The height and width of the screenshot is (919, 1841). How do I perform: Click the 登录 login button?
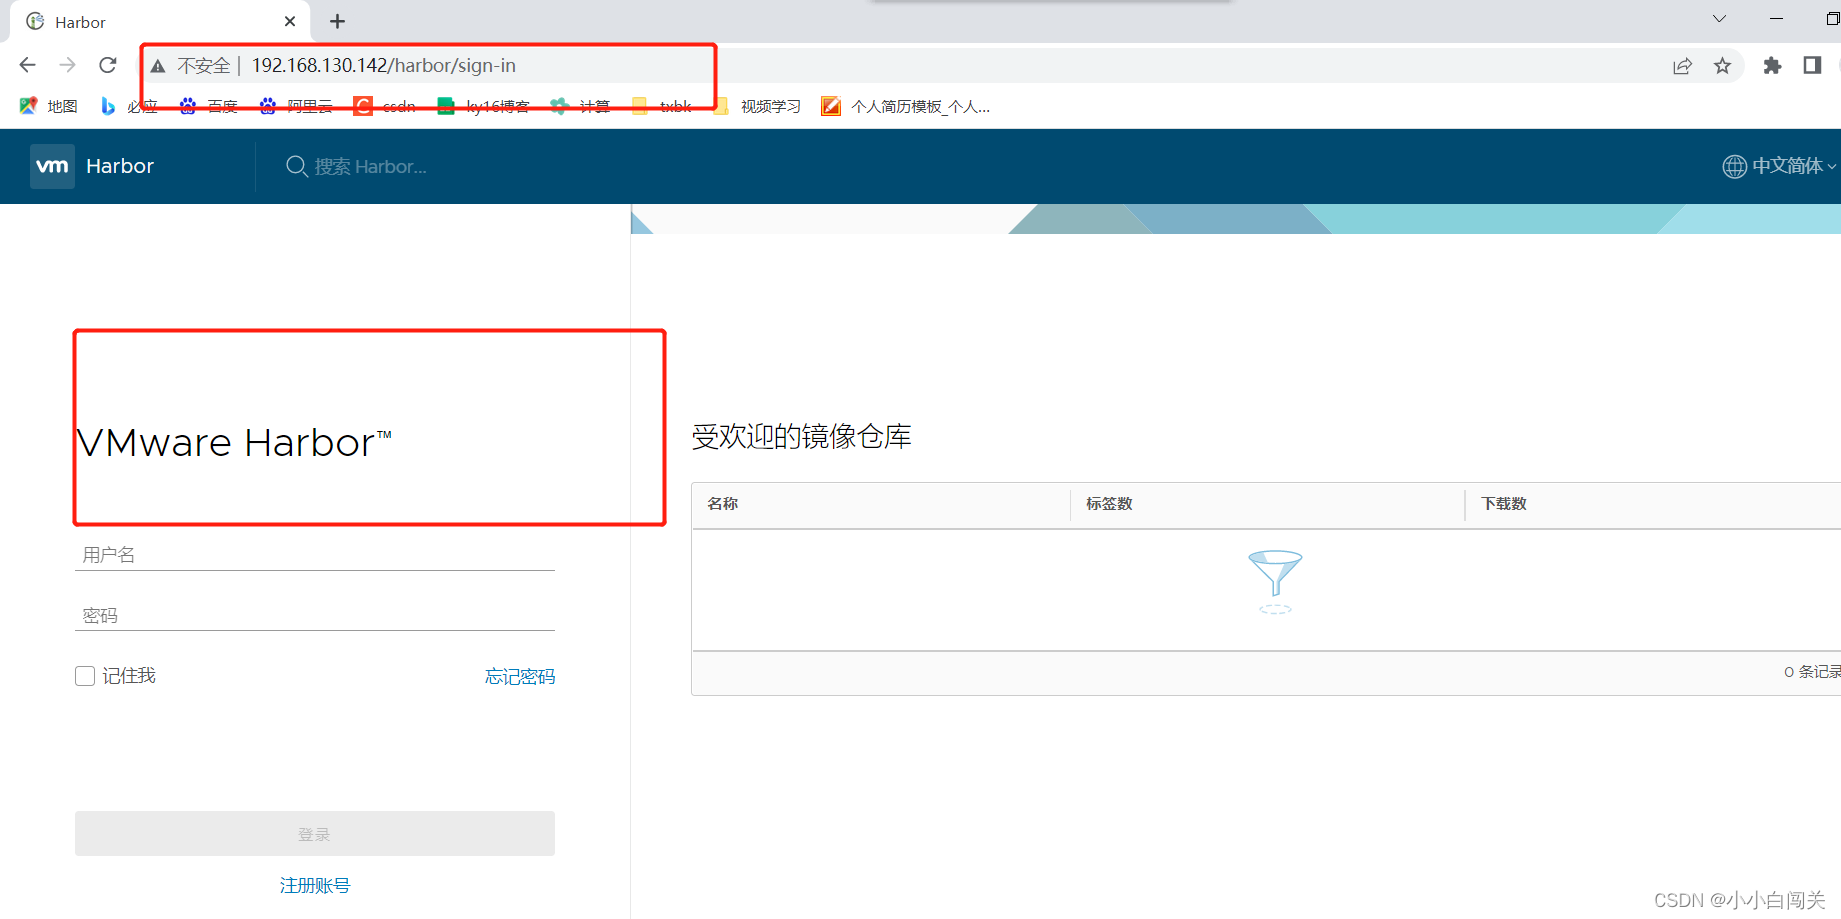click(x=315, y=833)
